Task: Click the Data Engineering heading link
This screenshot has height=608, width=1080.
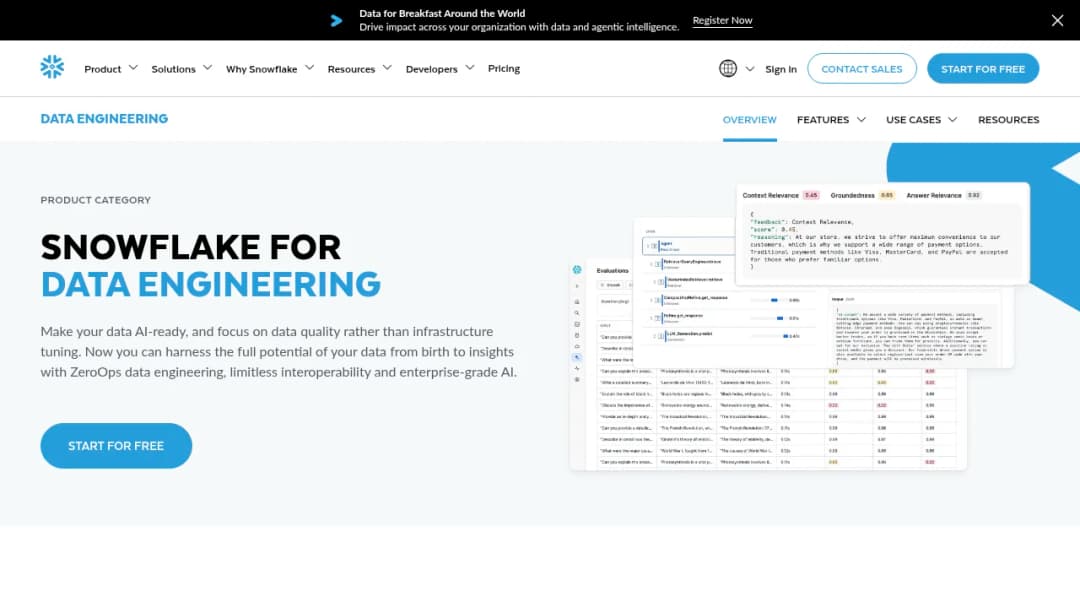Action: (104, 118)
